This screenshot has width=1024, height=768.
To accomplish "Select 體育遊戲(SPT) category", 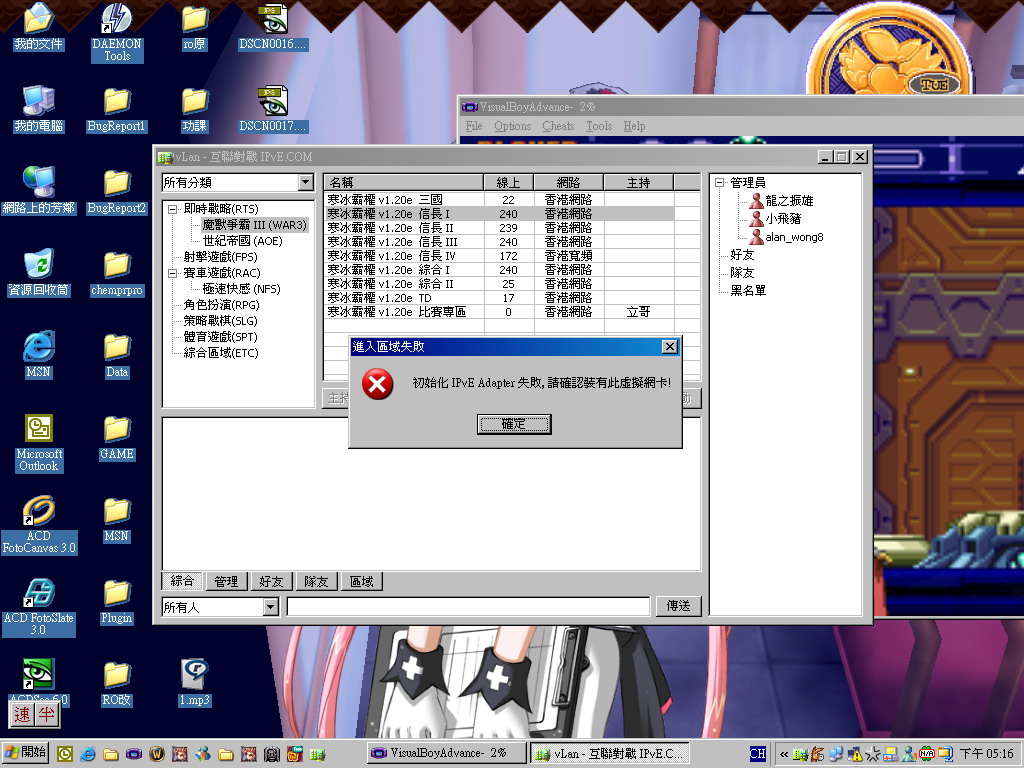I will coord(220,337).
